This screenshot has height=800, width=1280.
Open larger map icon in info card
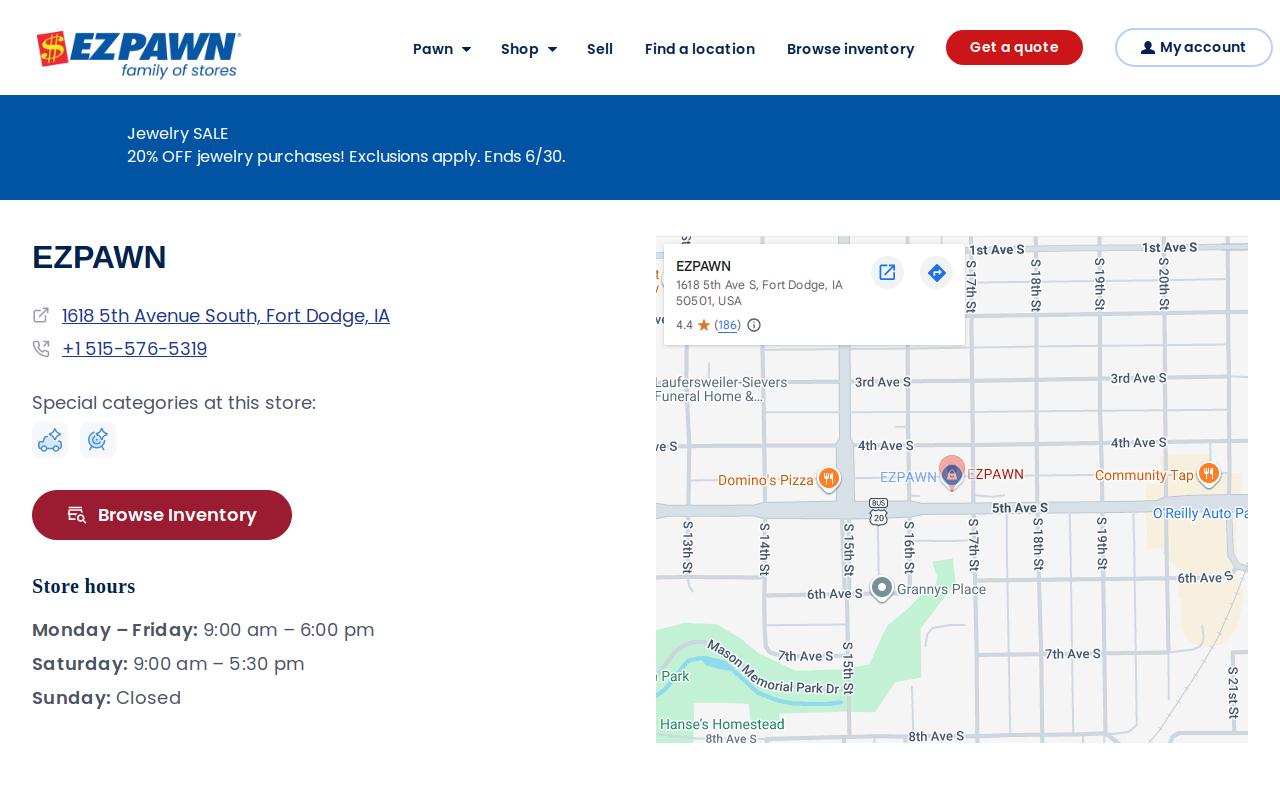887,272
